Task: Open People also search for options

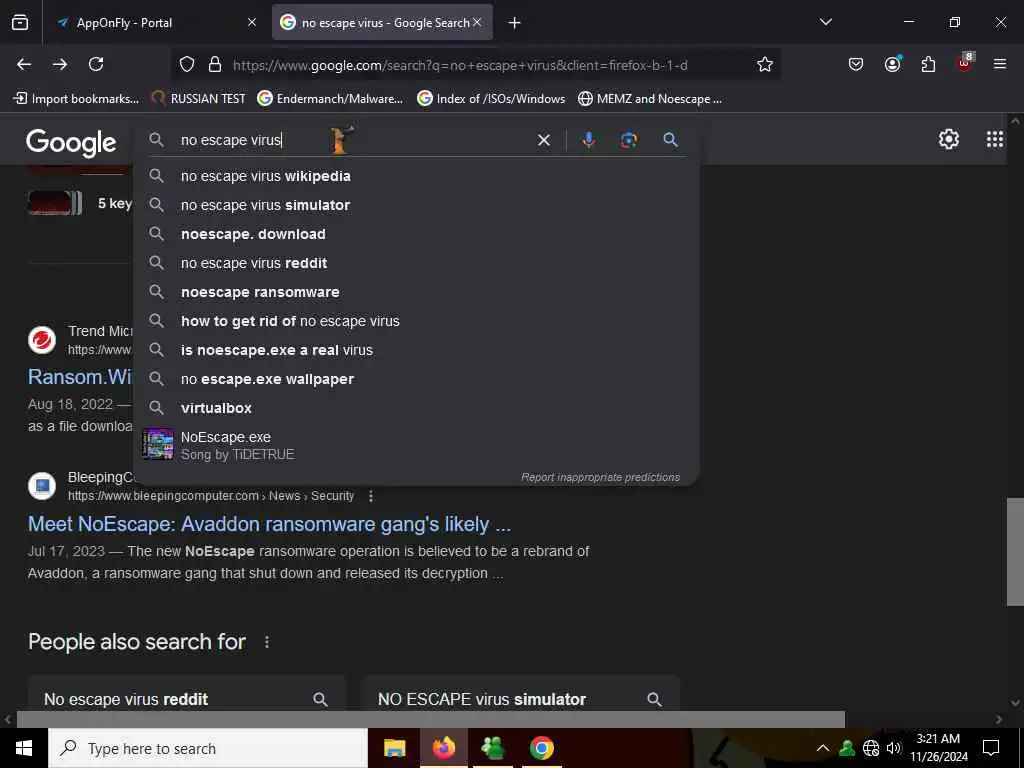Action: coord(266,642)
